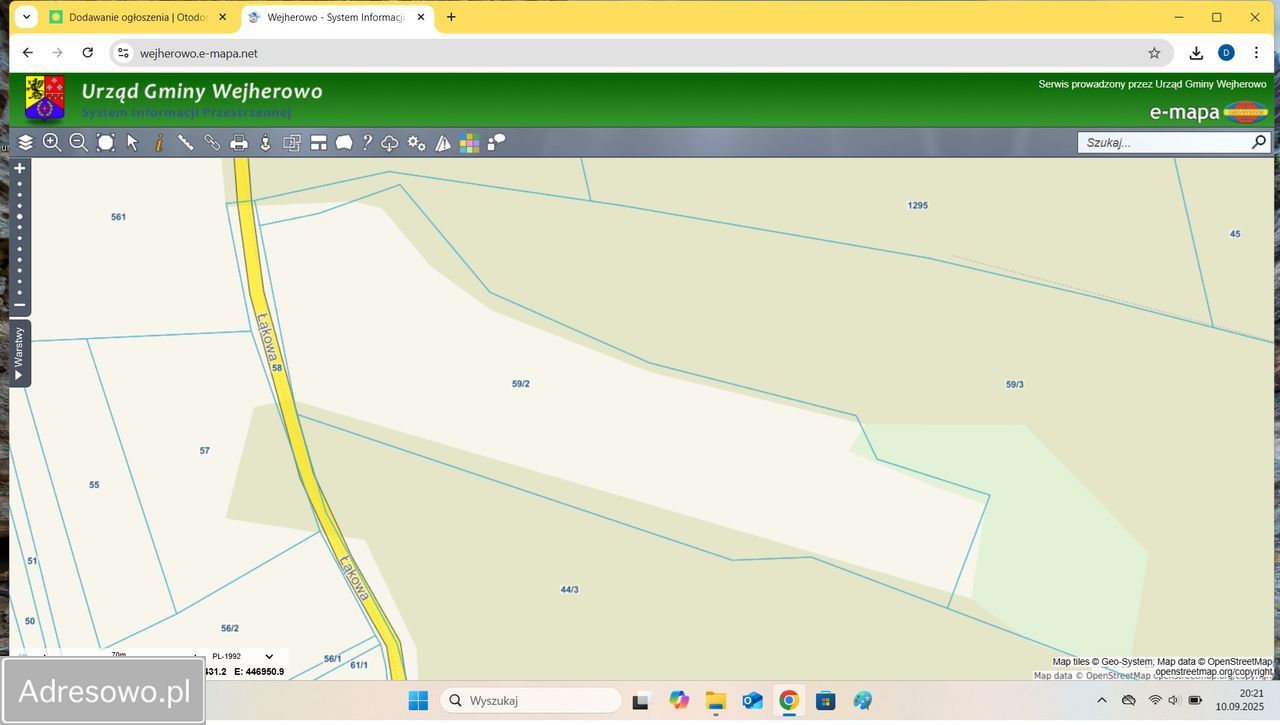Expand the Warstwy side panel
The image size is (1280, 725).
pyautogui.click(x=19, y=352)
